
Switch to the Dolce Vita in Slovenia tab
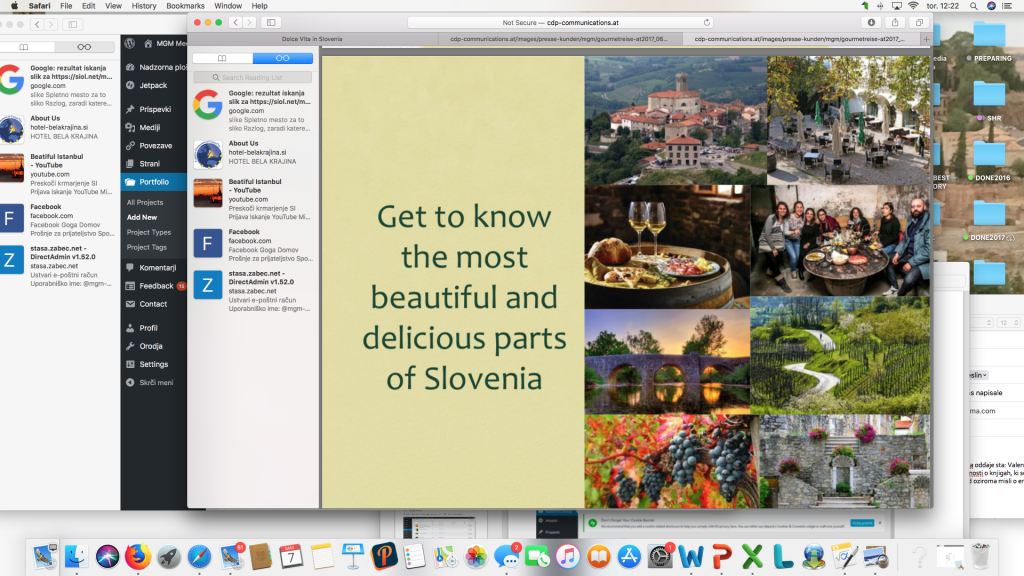(x=312, y=39)
